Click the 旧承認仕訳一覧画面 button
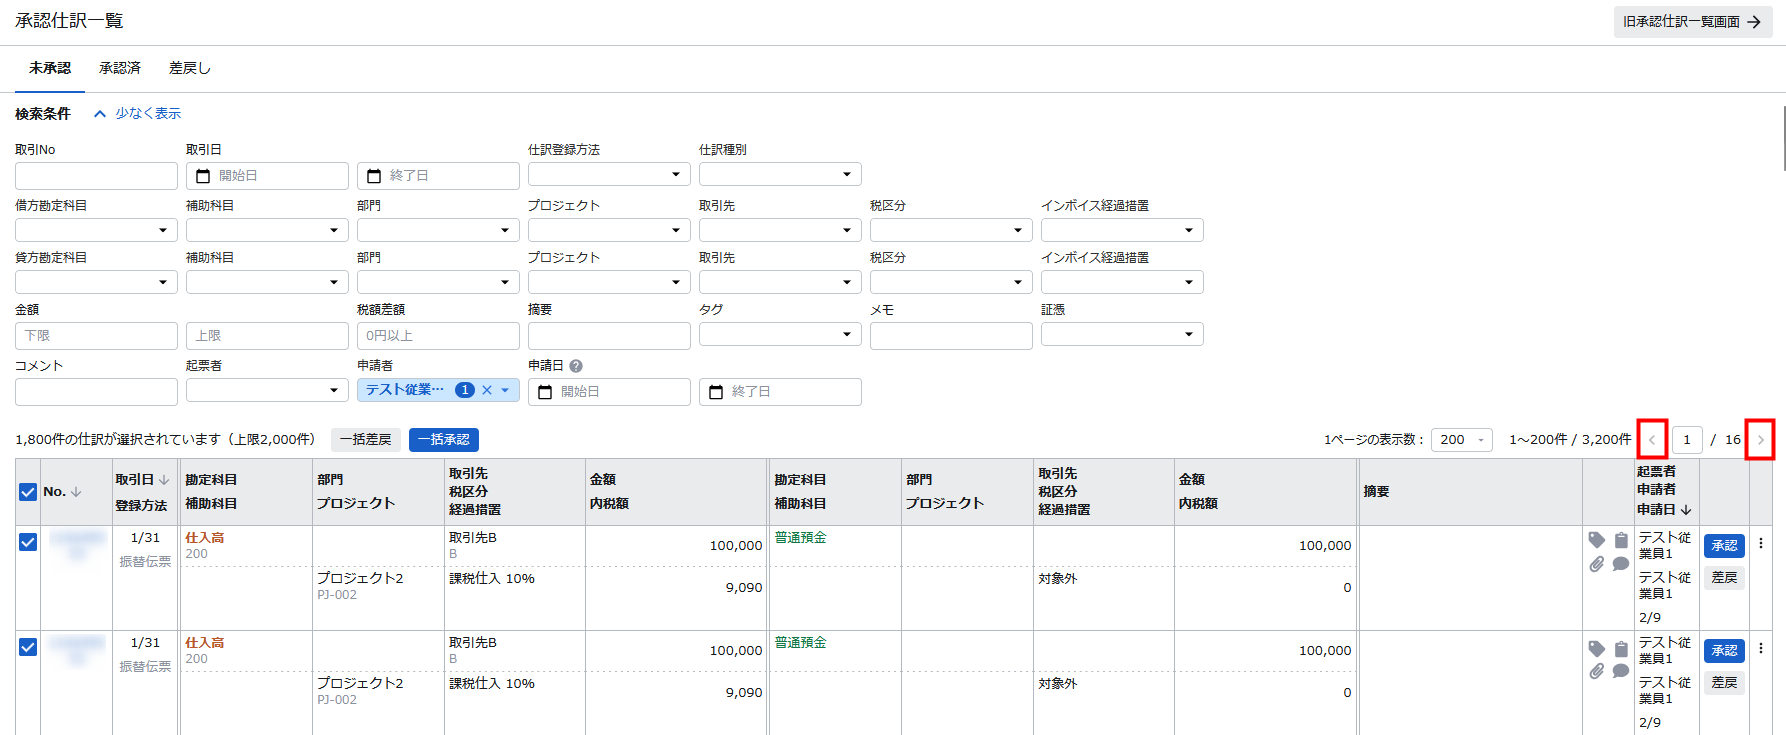 coord(1692,22)
